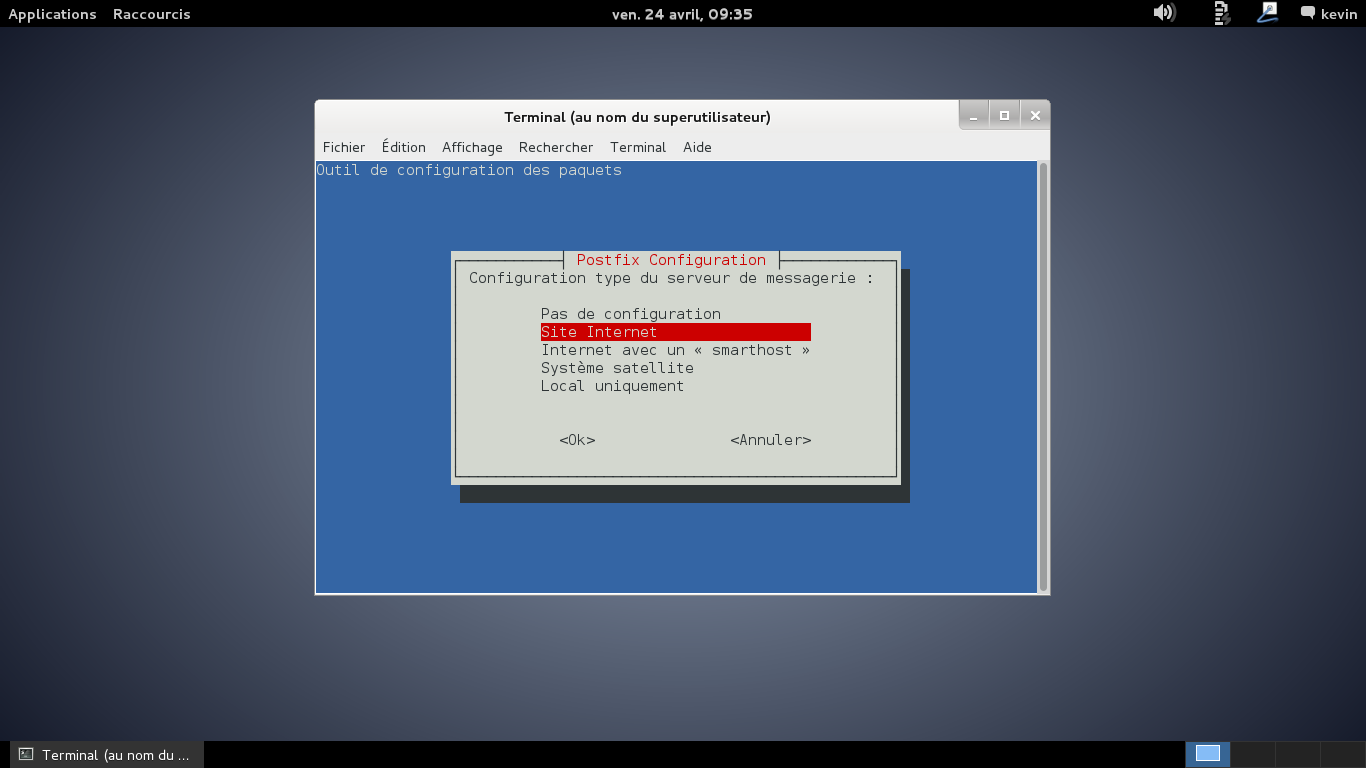This screenshot has width=1366, height=768.
Task: Open the volume control icon
Action: click(x=1164, y=13)
